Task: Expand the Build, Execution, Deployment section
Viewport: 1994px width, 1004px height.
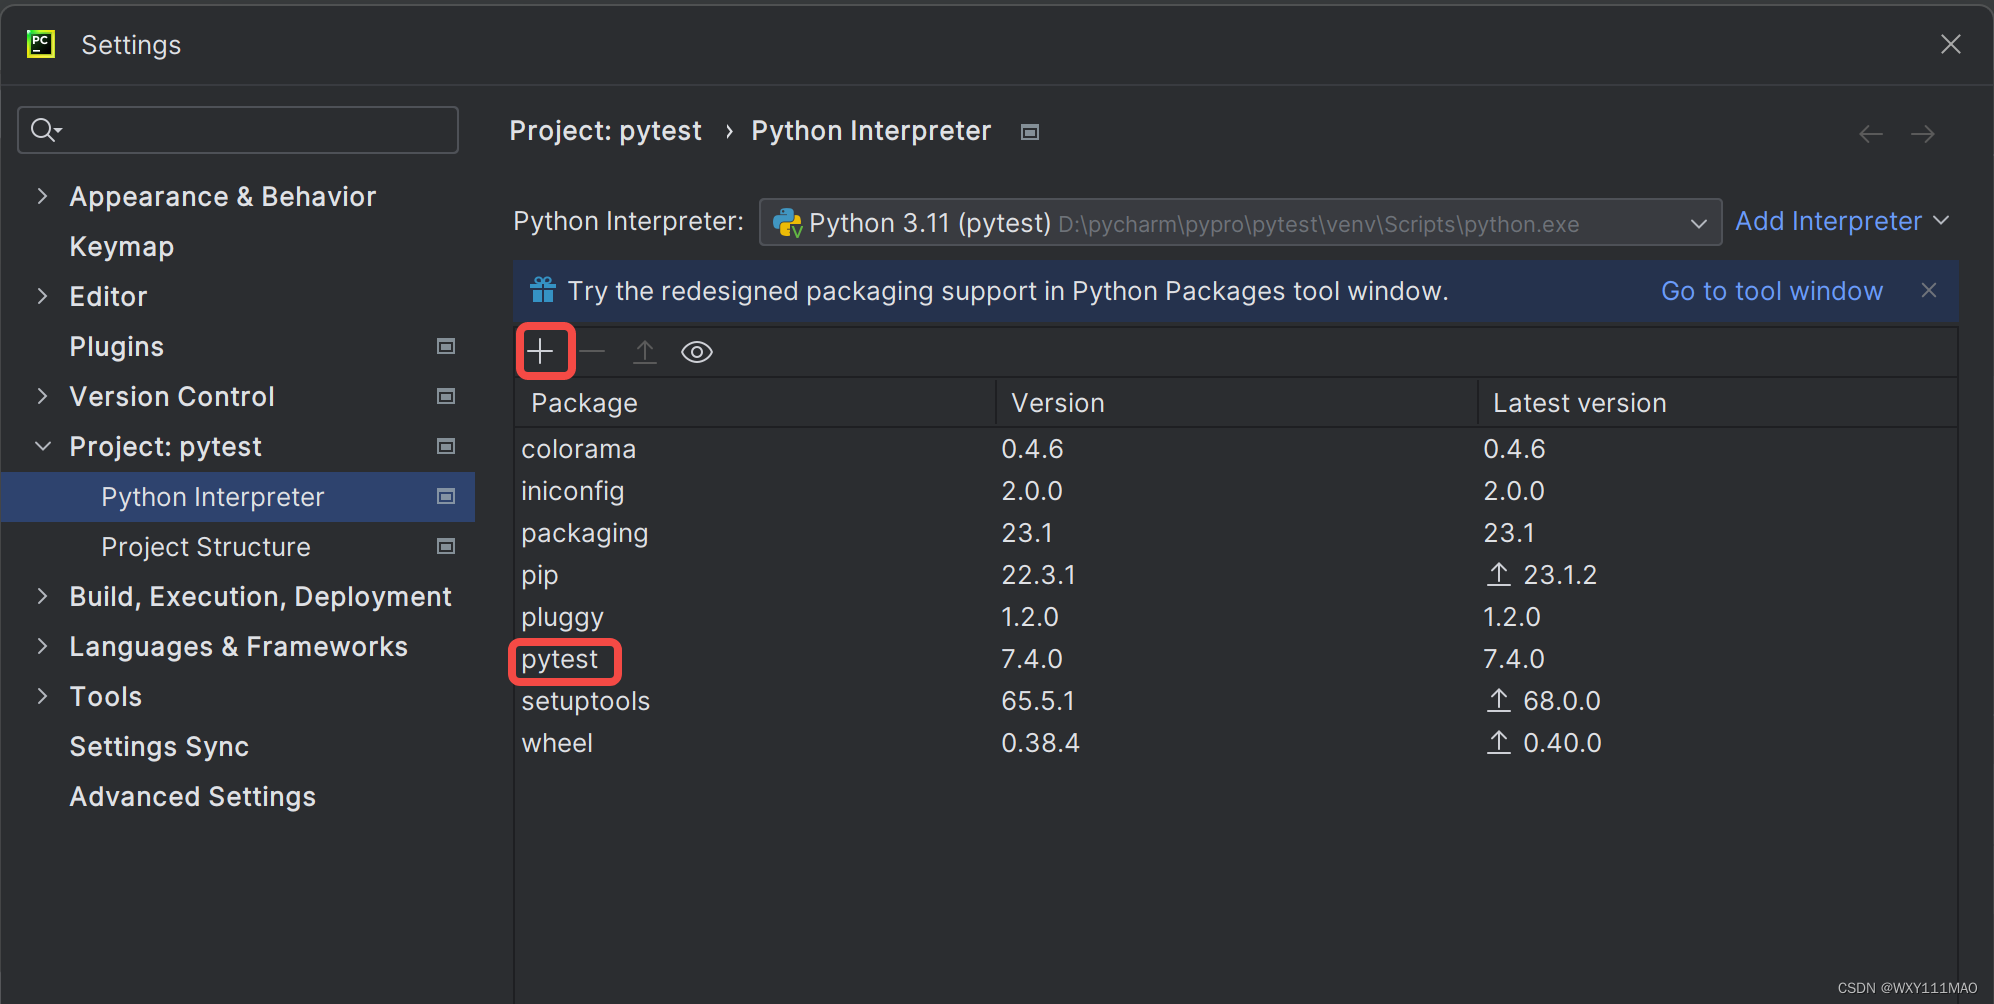Action: (42, 596)
